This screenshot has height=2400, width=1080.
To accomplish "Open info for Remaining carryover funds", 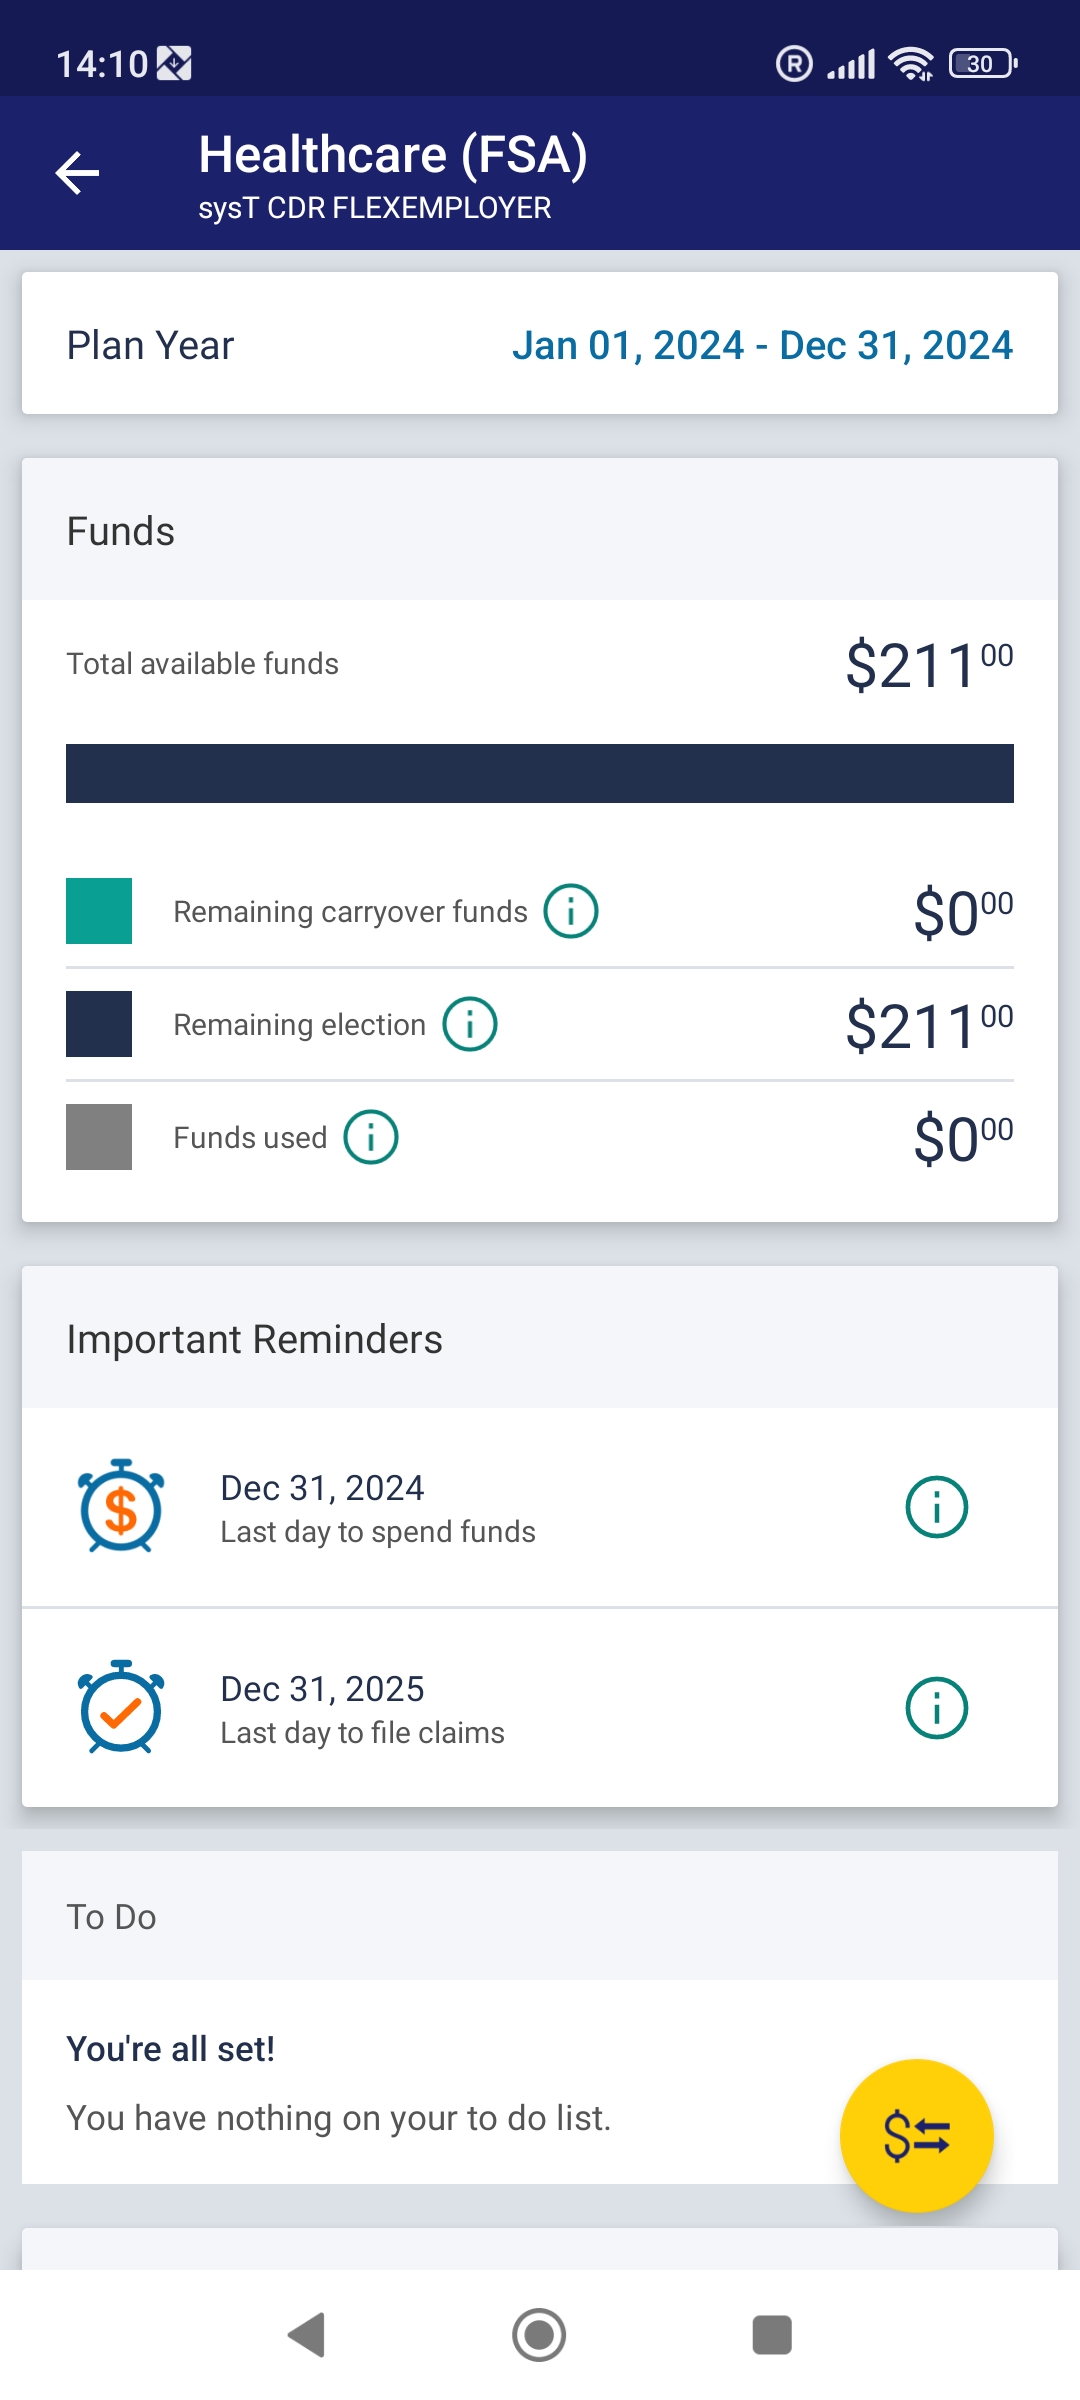I will pyautogui.click(x=571, y=911).
